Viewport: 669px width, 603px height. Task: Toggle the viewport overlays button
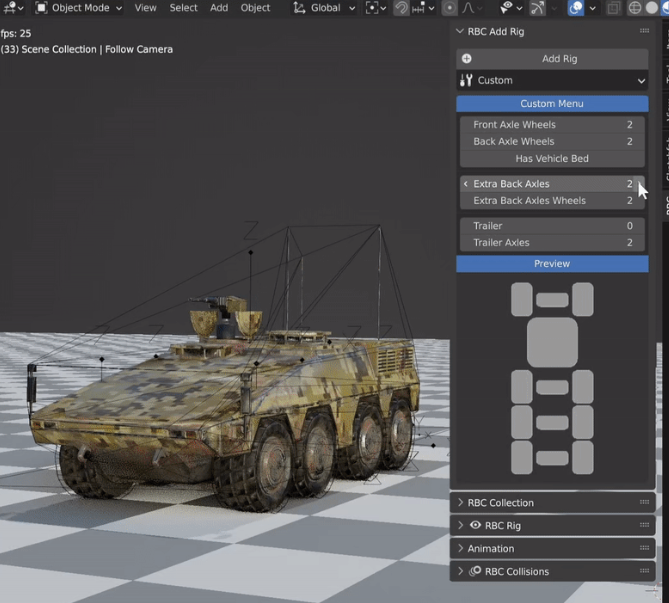coord(576,8)
